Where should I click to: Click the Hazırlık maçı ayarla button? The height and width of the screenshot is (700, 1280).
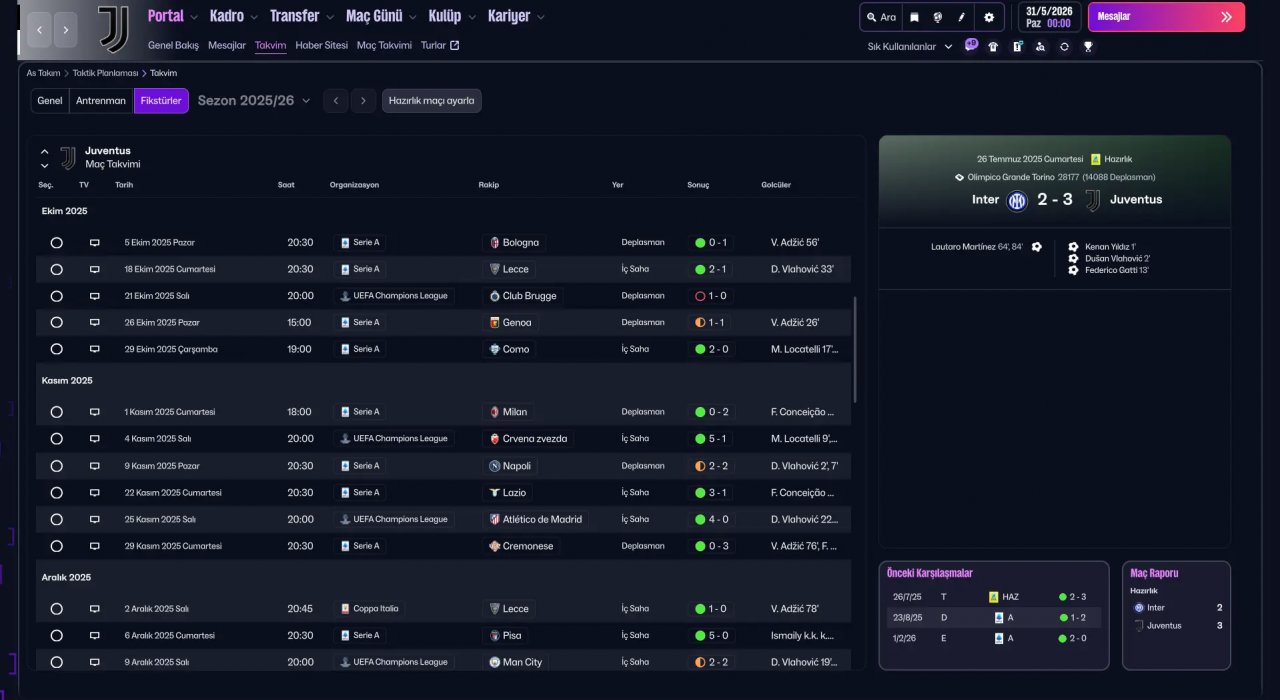[431, 101]
